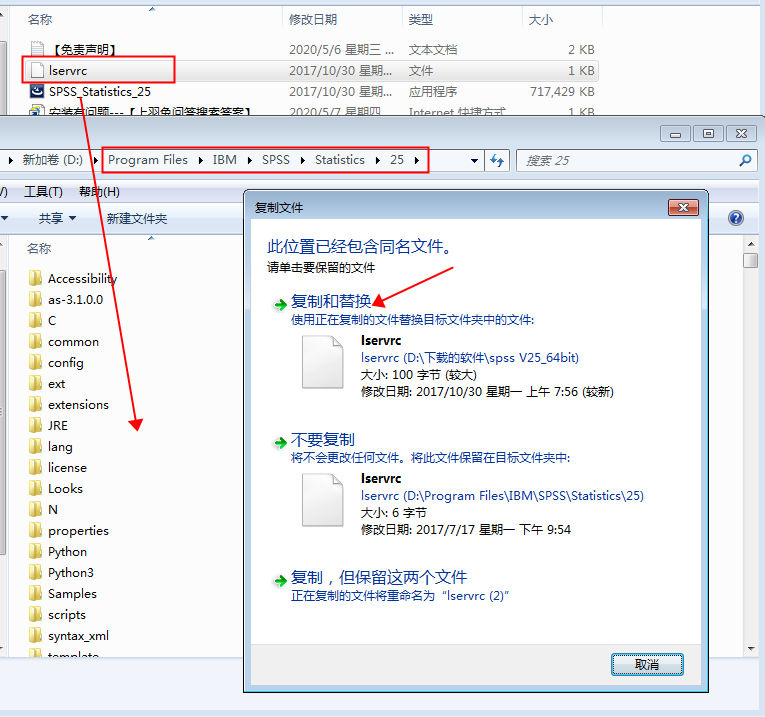Image resolution: width=765 pixels, height=717 pixels.
Task: Sort by 名称 column in top window
Action: tap(40, 20)
